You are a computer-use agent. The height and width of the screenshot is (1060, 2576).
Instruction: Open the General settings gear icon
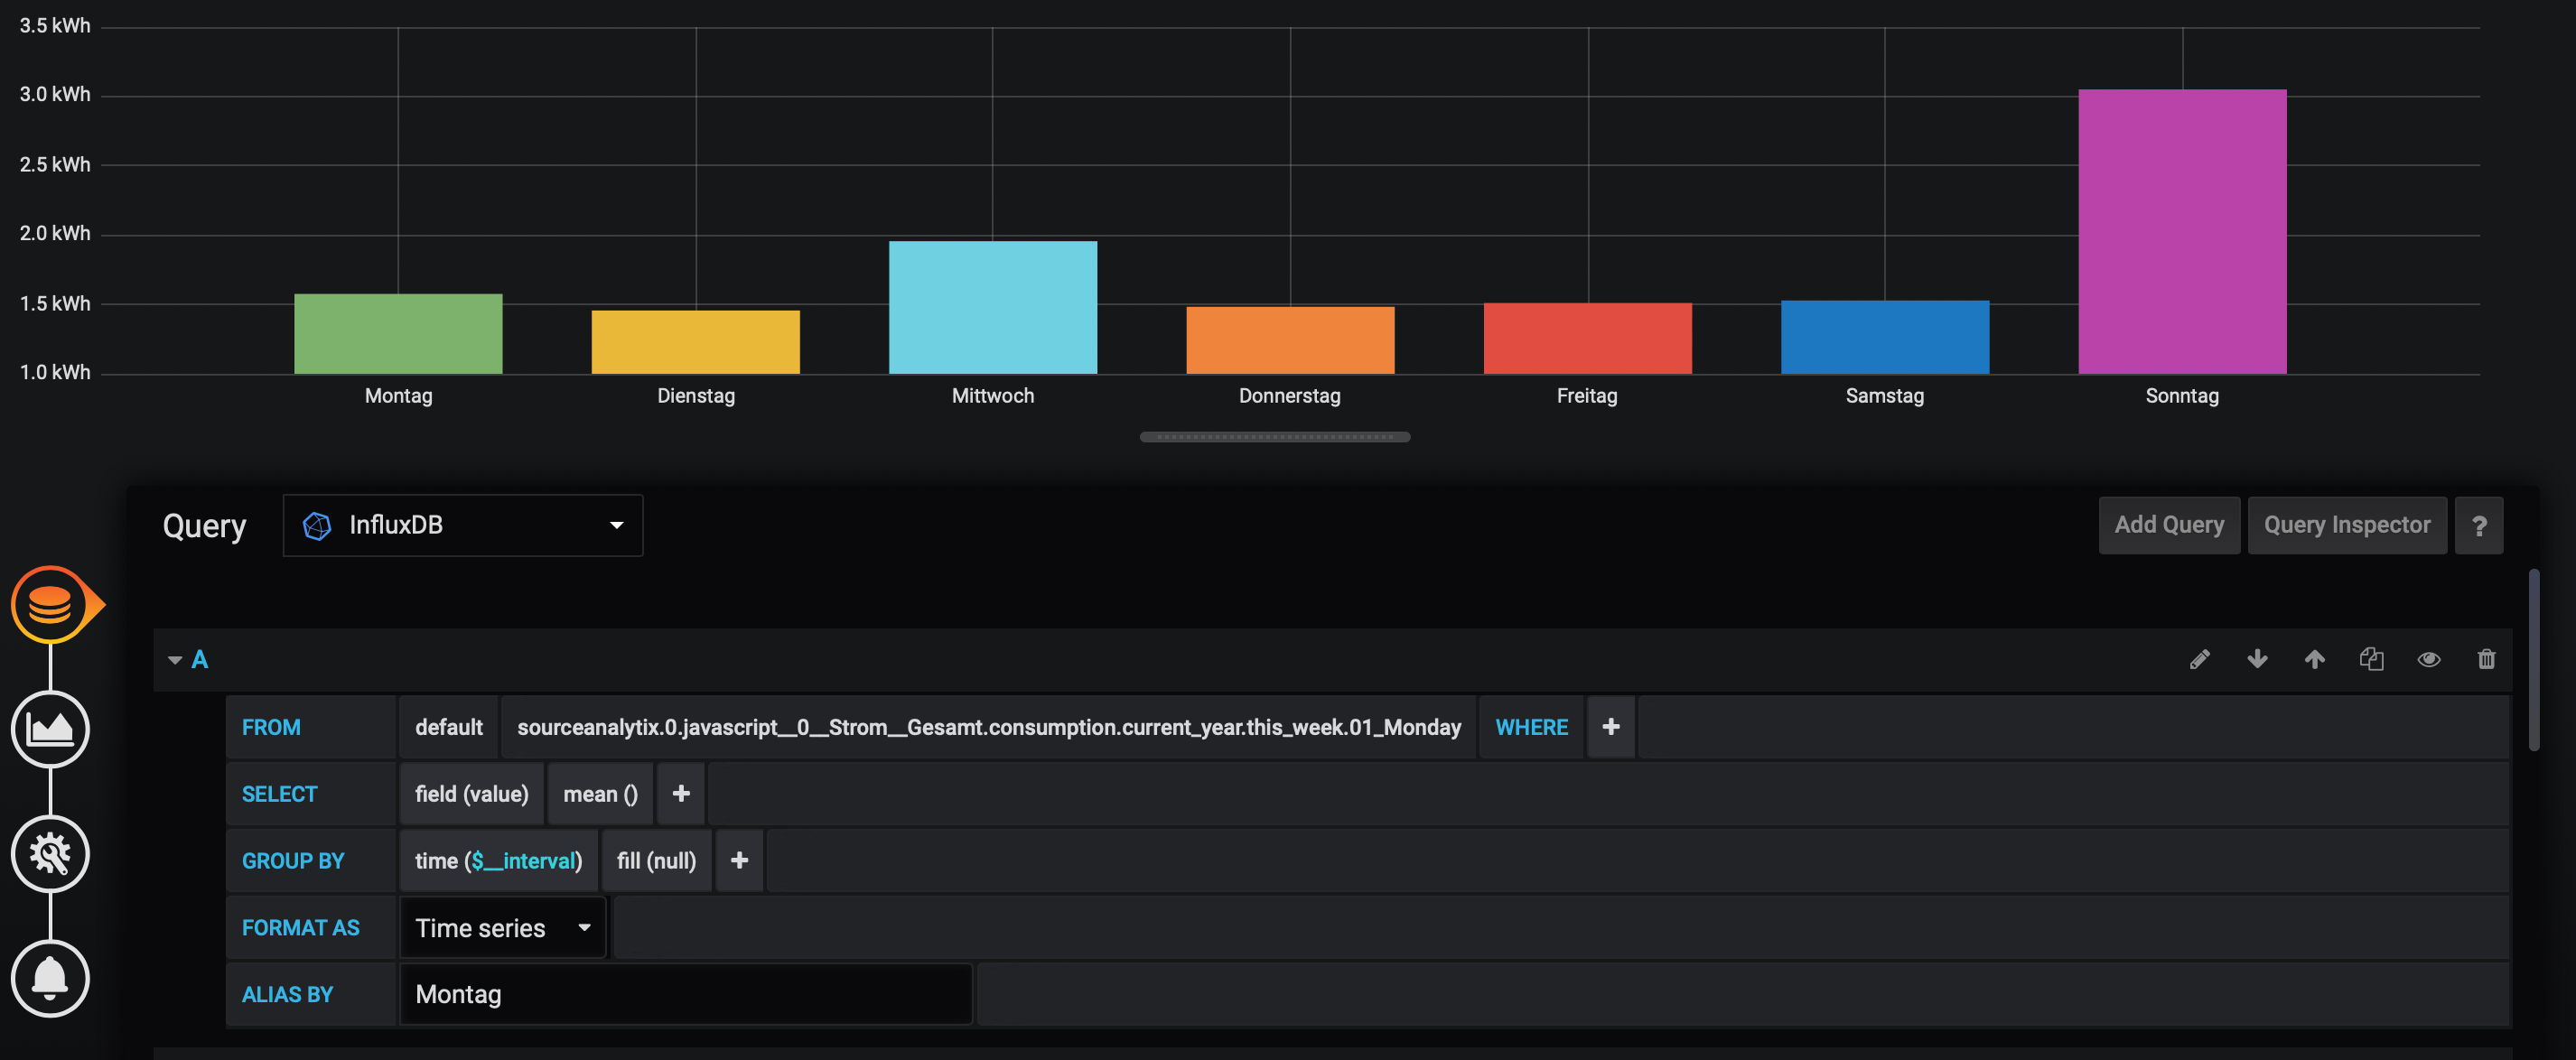pos(50,853)
